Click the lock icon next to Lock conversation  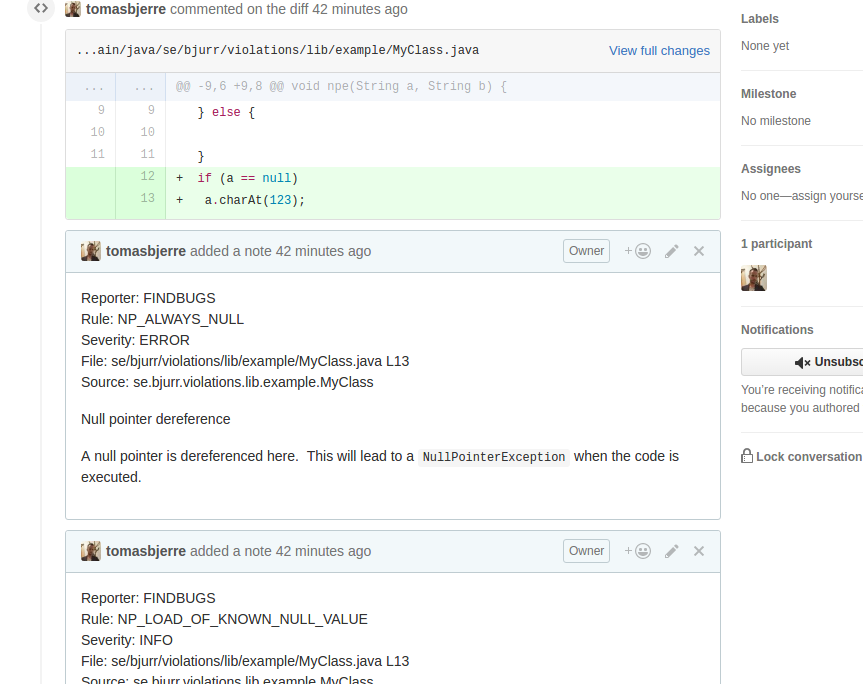tap(747, 456)
